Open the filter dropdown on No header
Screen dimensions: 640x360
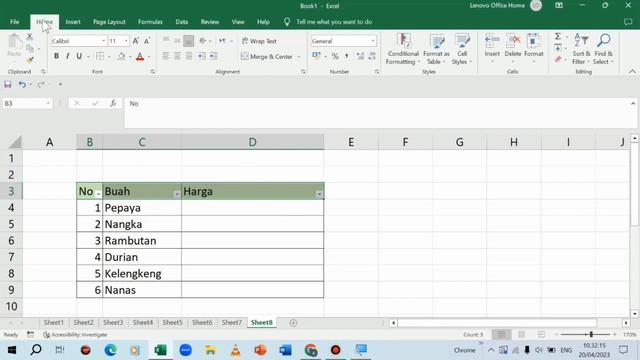pyautogui.click(x=98, y=194)
